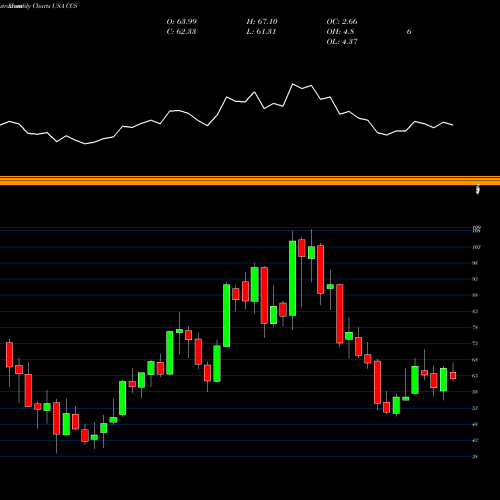Click the 'Charts USA CCS' chart title
Screen dimensions: 500x500
pos(55,6)
